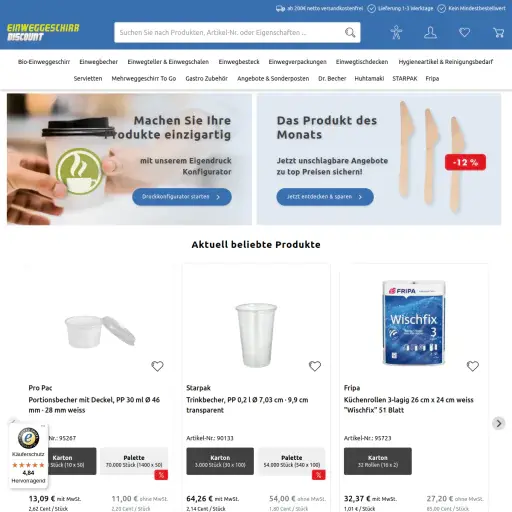Add Starpak Trinkbecher to wishlist
The height and width of the screenshot is (512, 512).
click(315, 366)
